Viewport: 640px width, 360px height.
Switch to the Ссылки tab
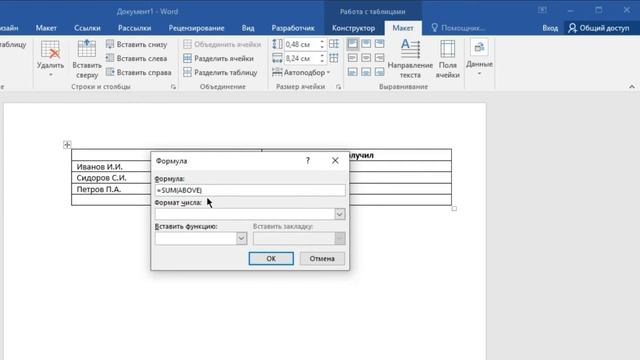click(87, 28)
